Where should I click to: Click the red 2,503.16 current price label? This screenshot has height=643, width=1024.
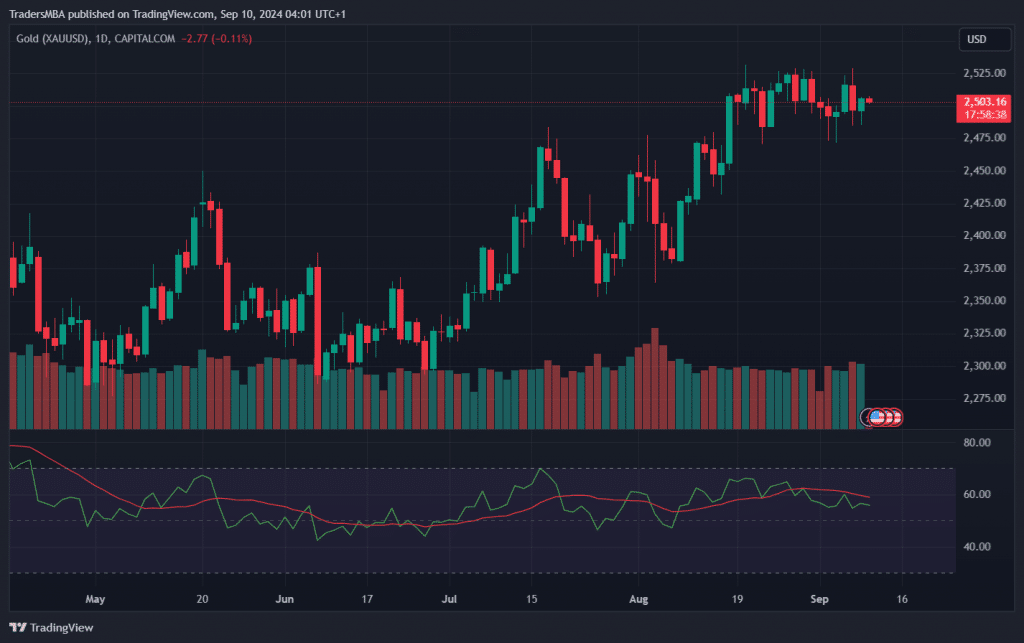pyautogui.click(x=985, y=101)
